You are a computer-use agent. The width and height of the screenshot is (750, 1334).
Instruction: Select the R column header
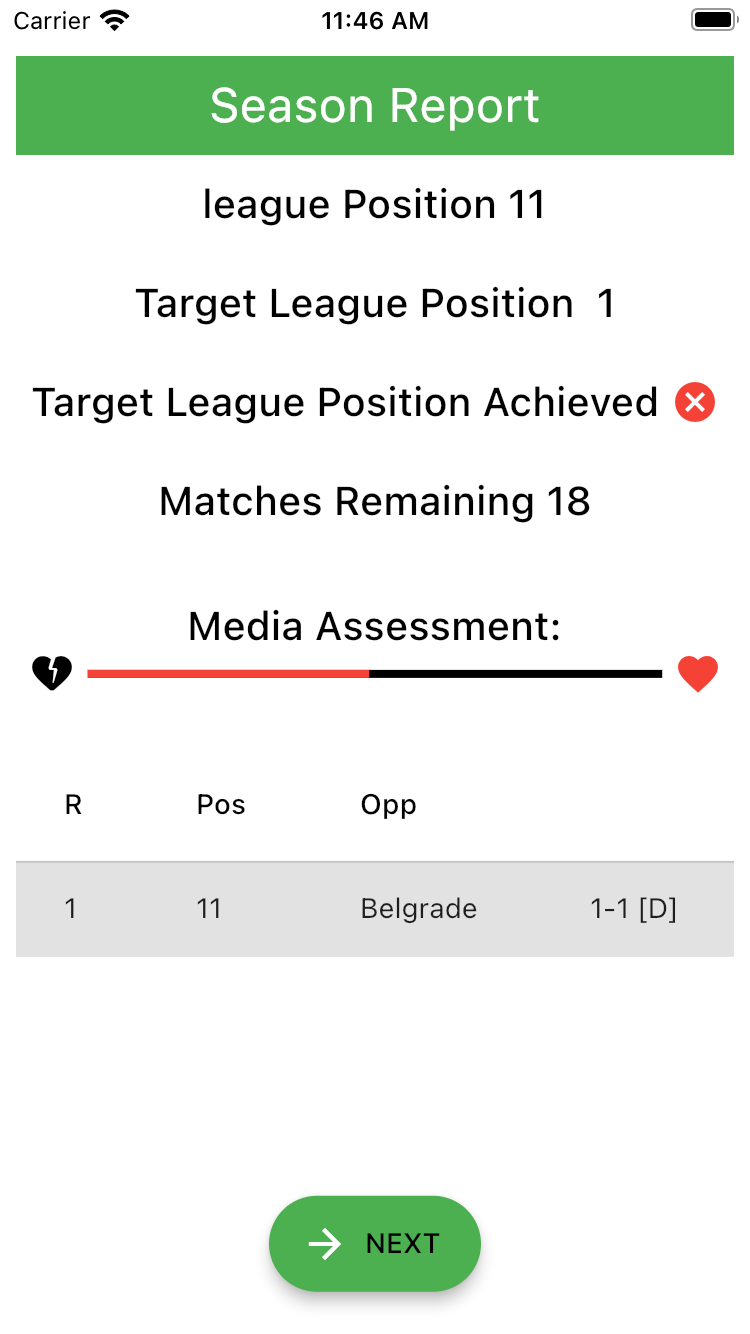73,805
